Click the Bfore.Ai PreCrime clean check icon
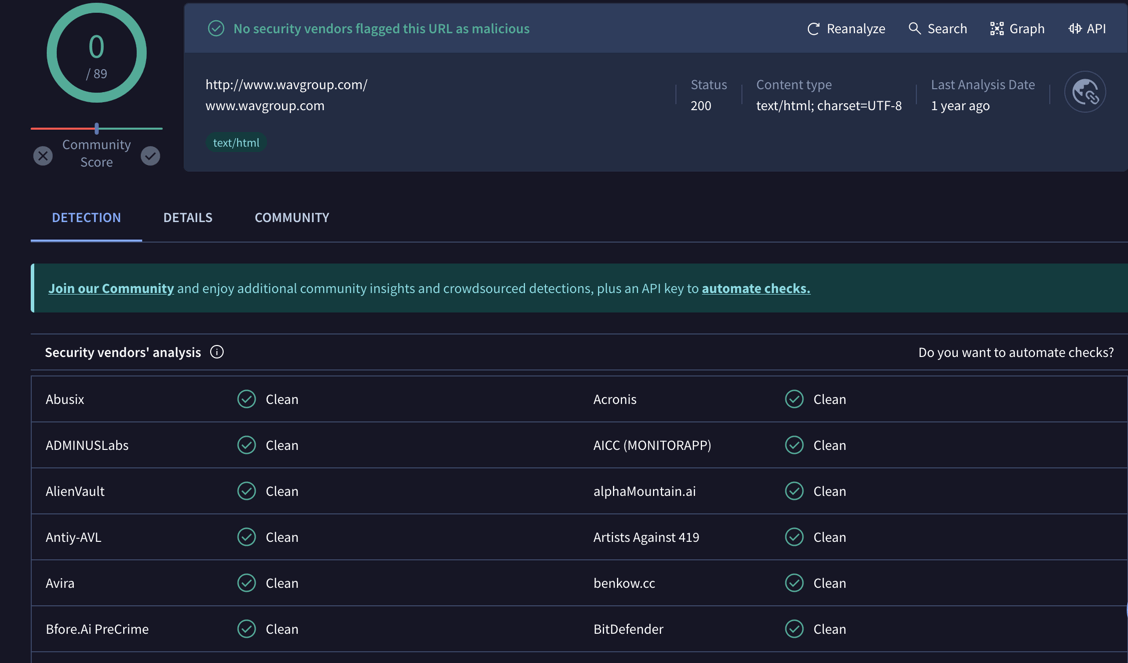 247,629
